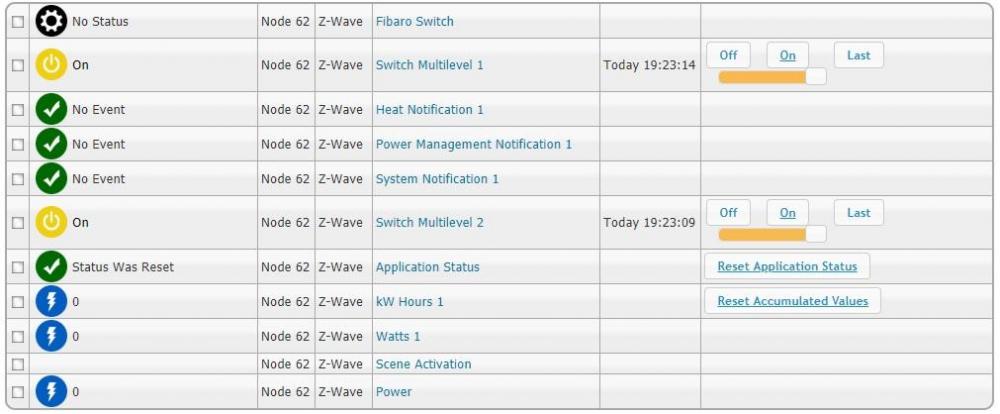The image size is (1000, 414).
Task: Click the green checkmark icon for Application Status
Action: pyautogui.click(x=51, y=267)
